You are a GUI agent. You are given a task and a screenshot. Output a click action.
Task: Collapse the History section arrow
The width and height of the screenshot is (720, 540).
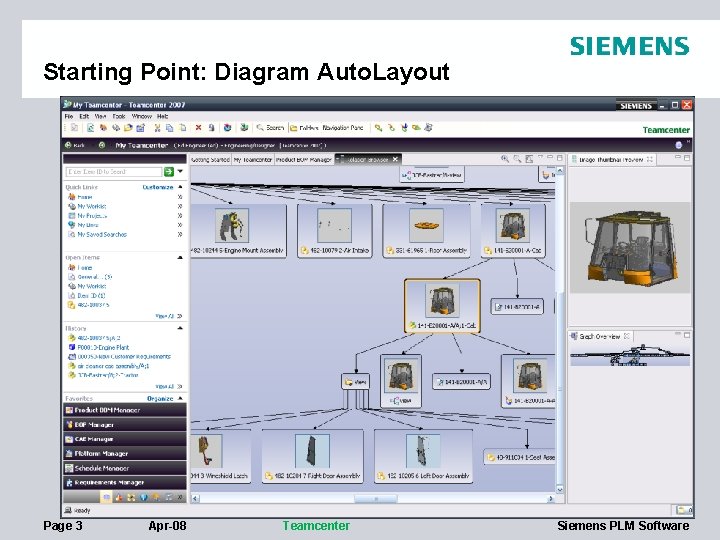180,328
